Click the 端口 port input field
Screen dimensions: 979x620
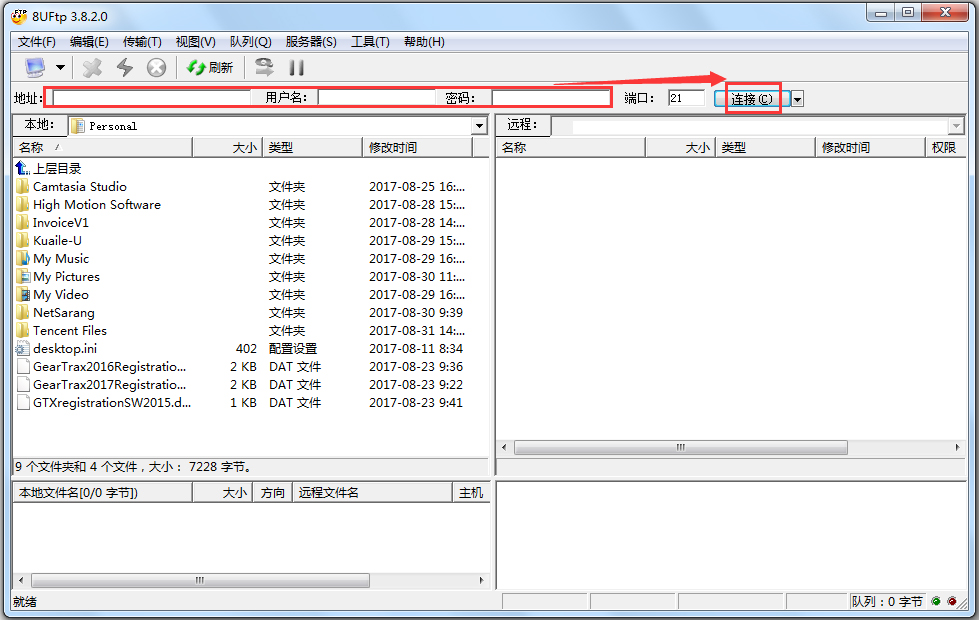click(686, 98)
